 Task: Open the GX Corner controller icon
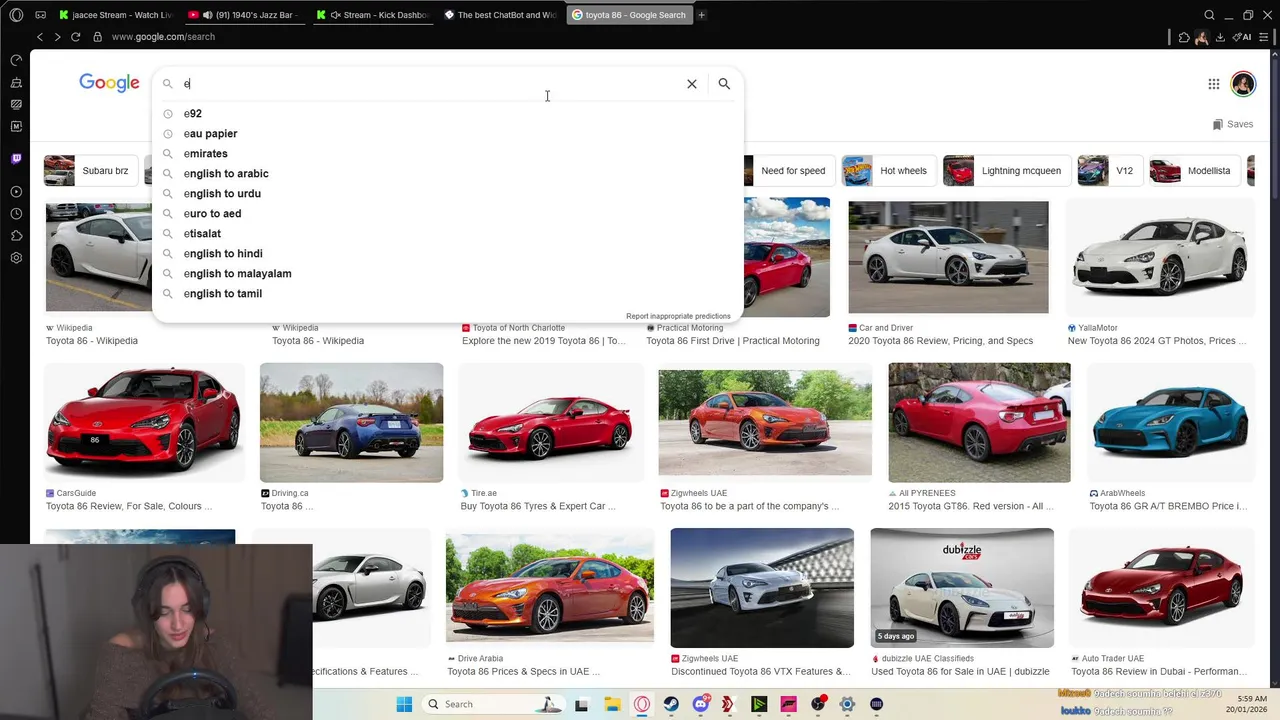point(40,15)
